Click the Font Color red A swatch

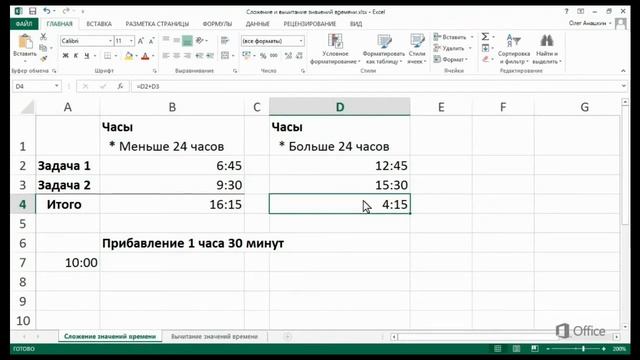point(145,56)
